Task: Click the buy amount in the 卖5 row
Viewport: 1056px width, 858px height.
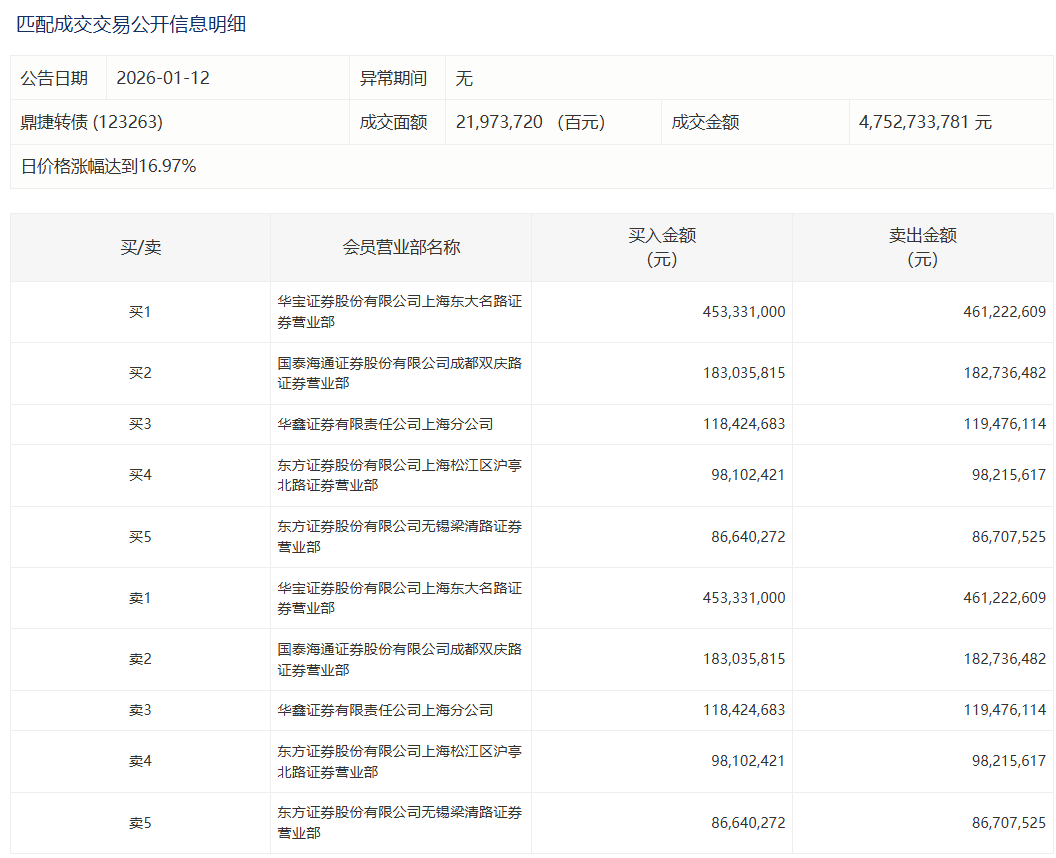Action: coord(735,823)
